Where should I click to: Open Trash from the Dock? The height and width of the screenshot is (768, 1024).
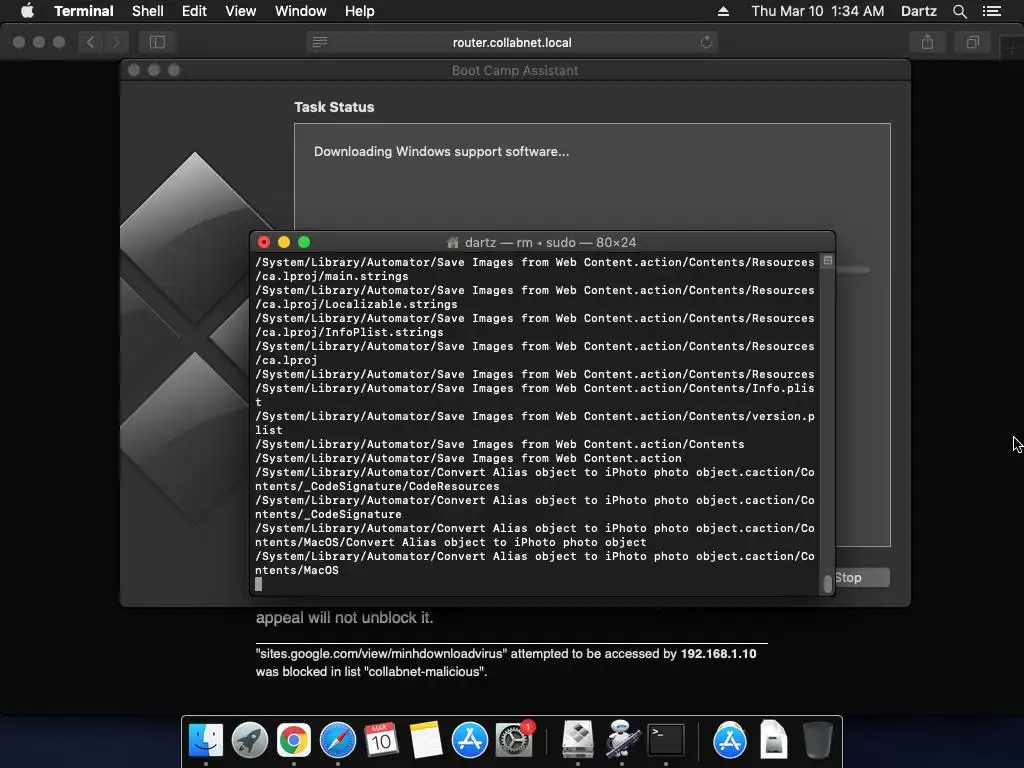tap(817, 741)
